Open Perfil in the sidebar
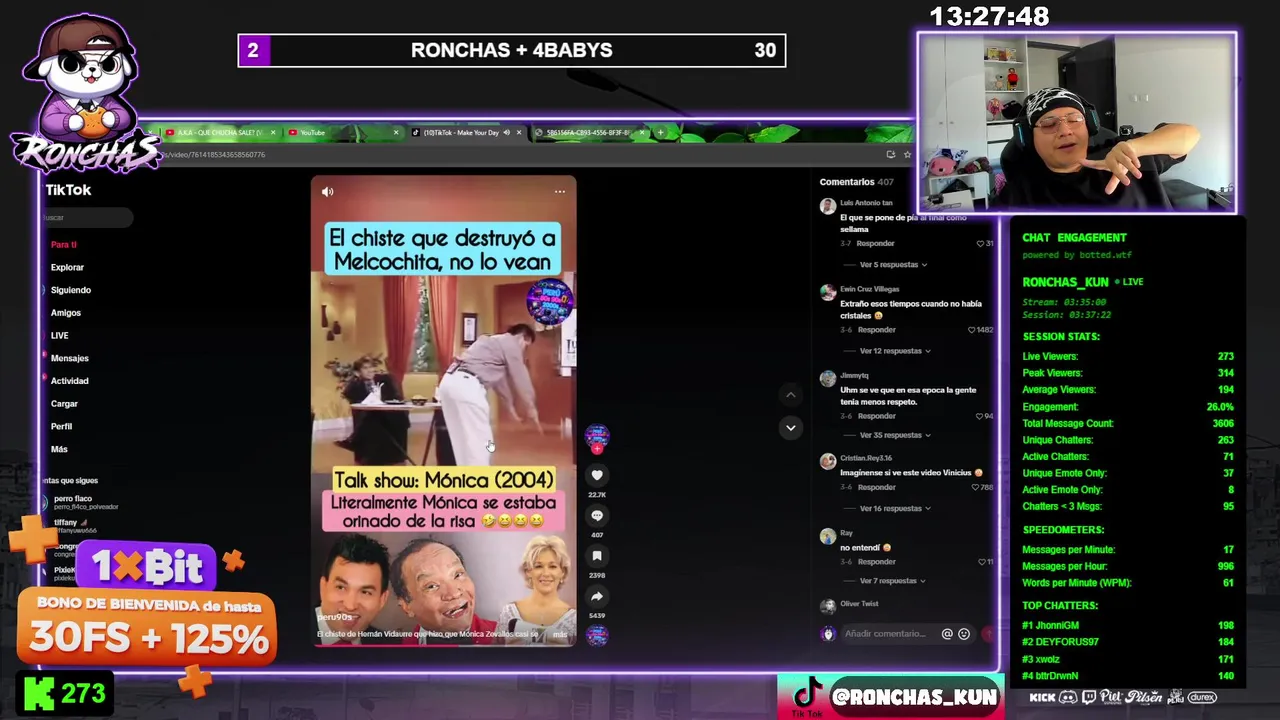Viewport: 1280px width, 720px height. click(x=62, y=426)
